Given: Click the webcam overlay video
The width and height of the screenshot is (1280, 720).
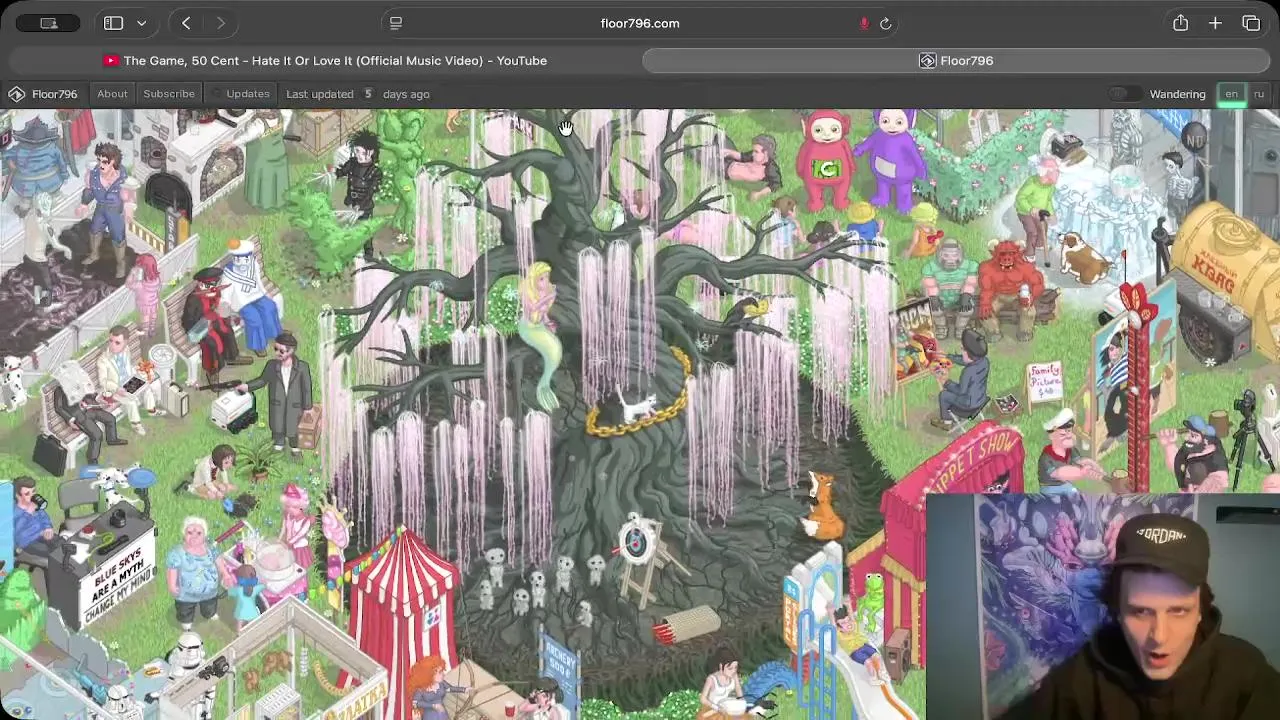Looking at the screenshot, I should click(x=1102, y=606).
